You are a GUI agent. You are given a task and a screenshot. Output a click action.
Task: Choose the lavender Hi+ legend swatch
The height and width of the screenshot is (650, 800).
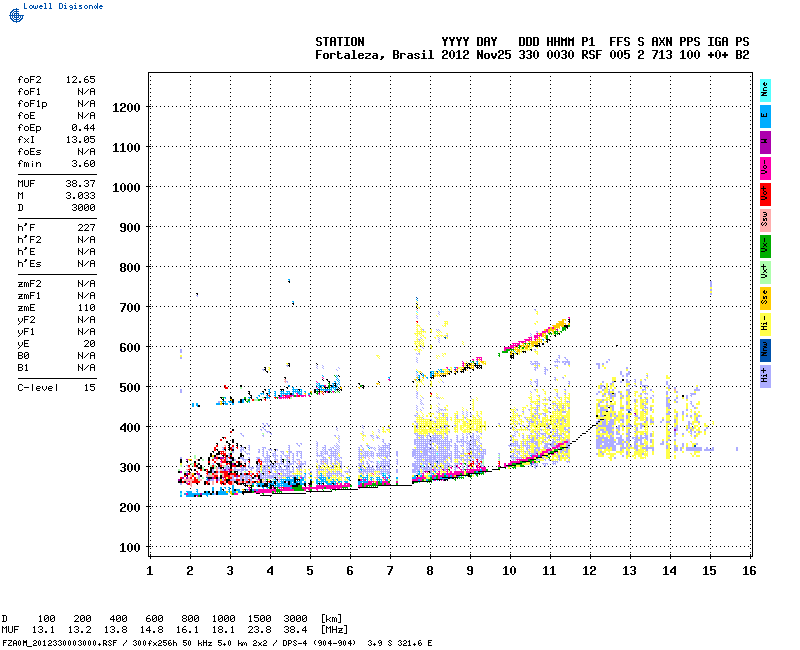[x=765, y=377]
